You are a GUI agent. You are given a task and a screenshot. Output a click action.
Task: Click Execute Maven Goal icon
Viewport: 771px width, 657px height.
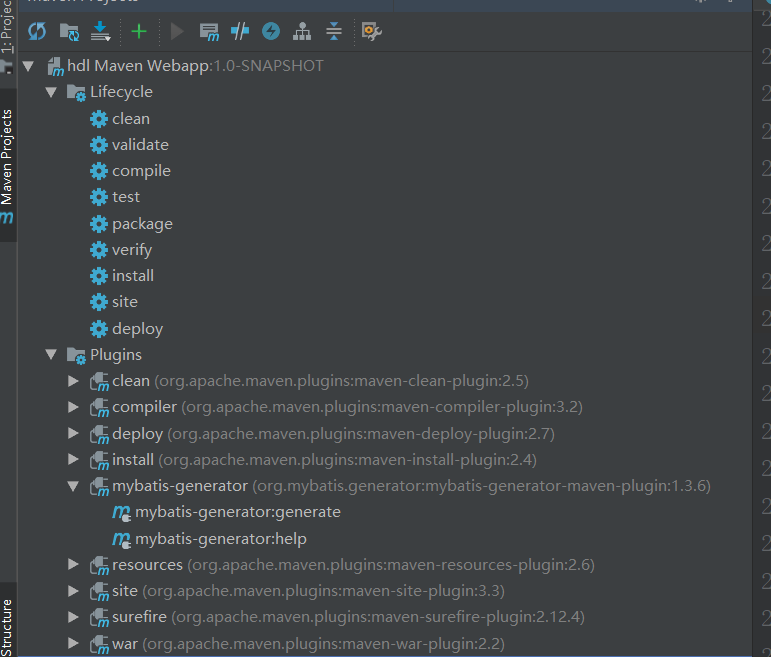(x=209, y=32)
